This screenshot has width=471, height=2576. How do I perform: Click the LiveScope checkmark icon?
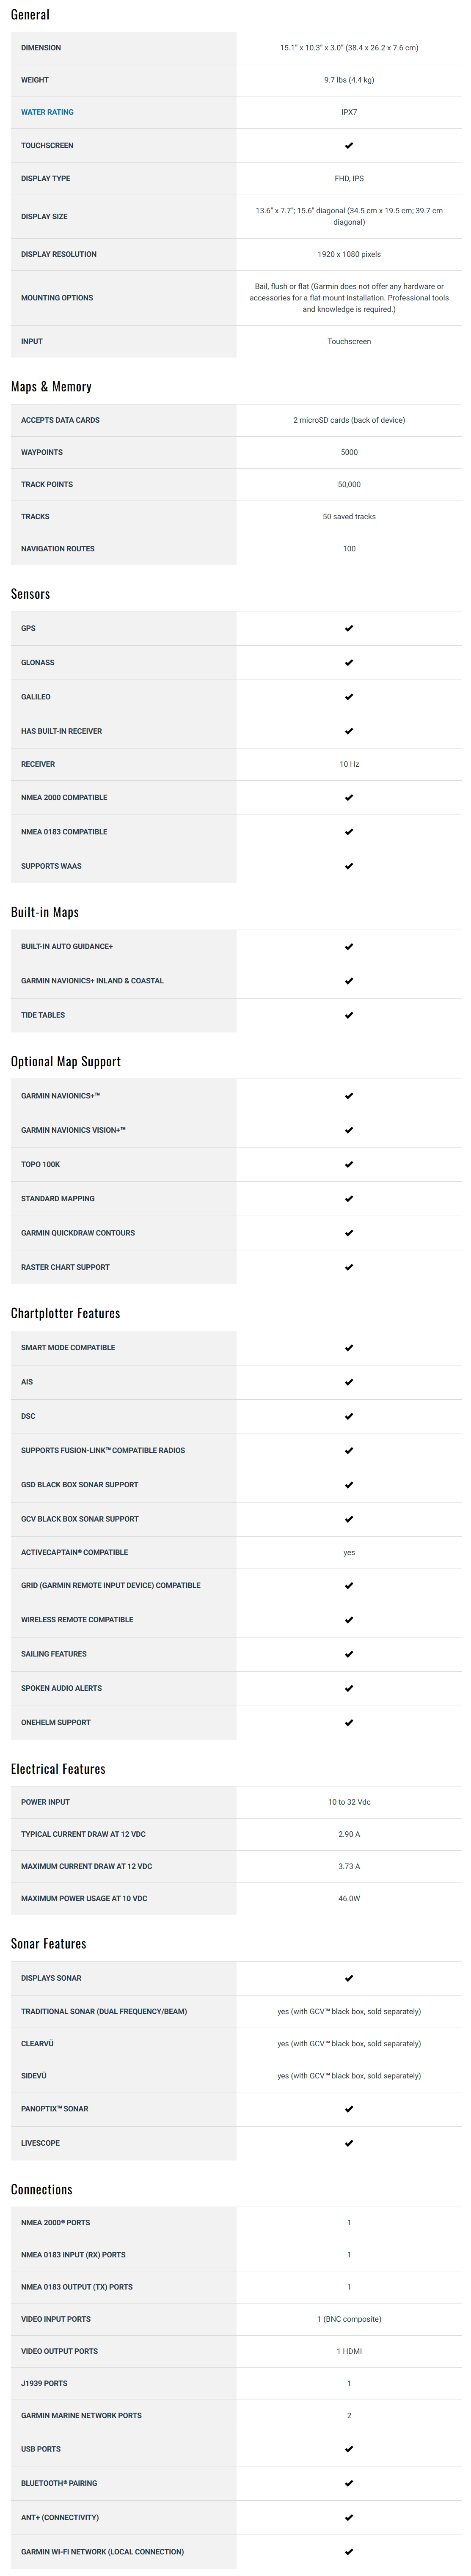point(349,2143)
